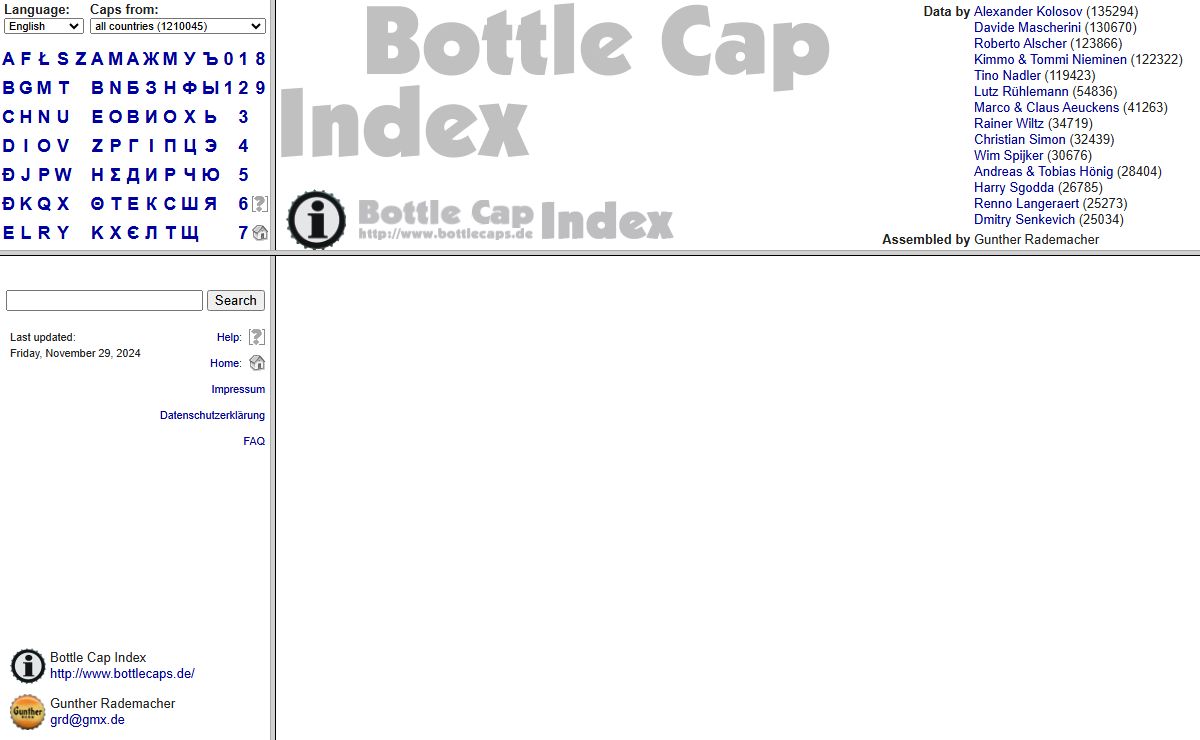The width and height of the screenshot is (1200, 740).
Task: Select Cyrillic letter Ъ in the index
Action: click(209, 59)
